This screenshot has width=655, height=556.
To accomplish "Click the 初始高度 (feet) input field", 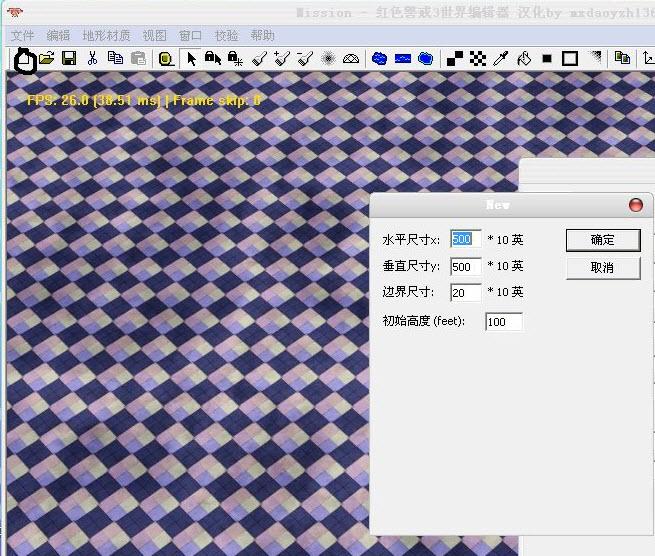I will tap(503, 322).
